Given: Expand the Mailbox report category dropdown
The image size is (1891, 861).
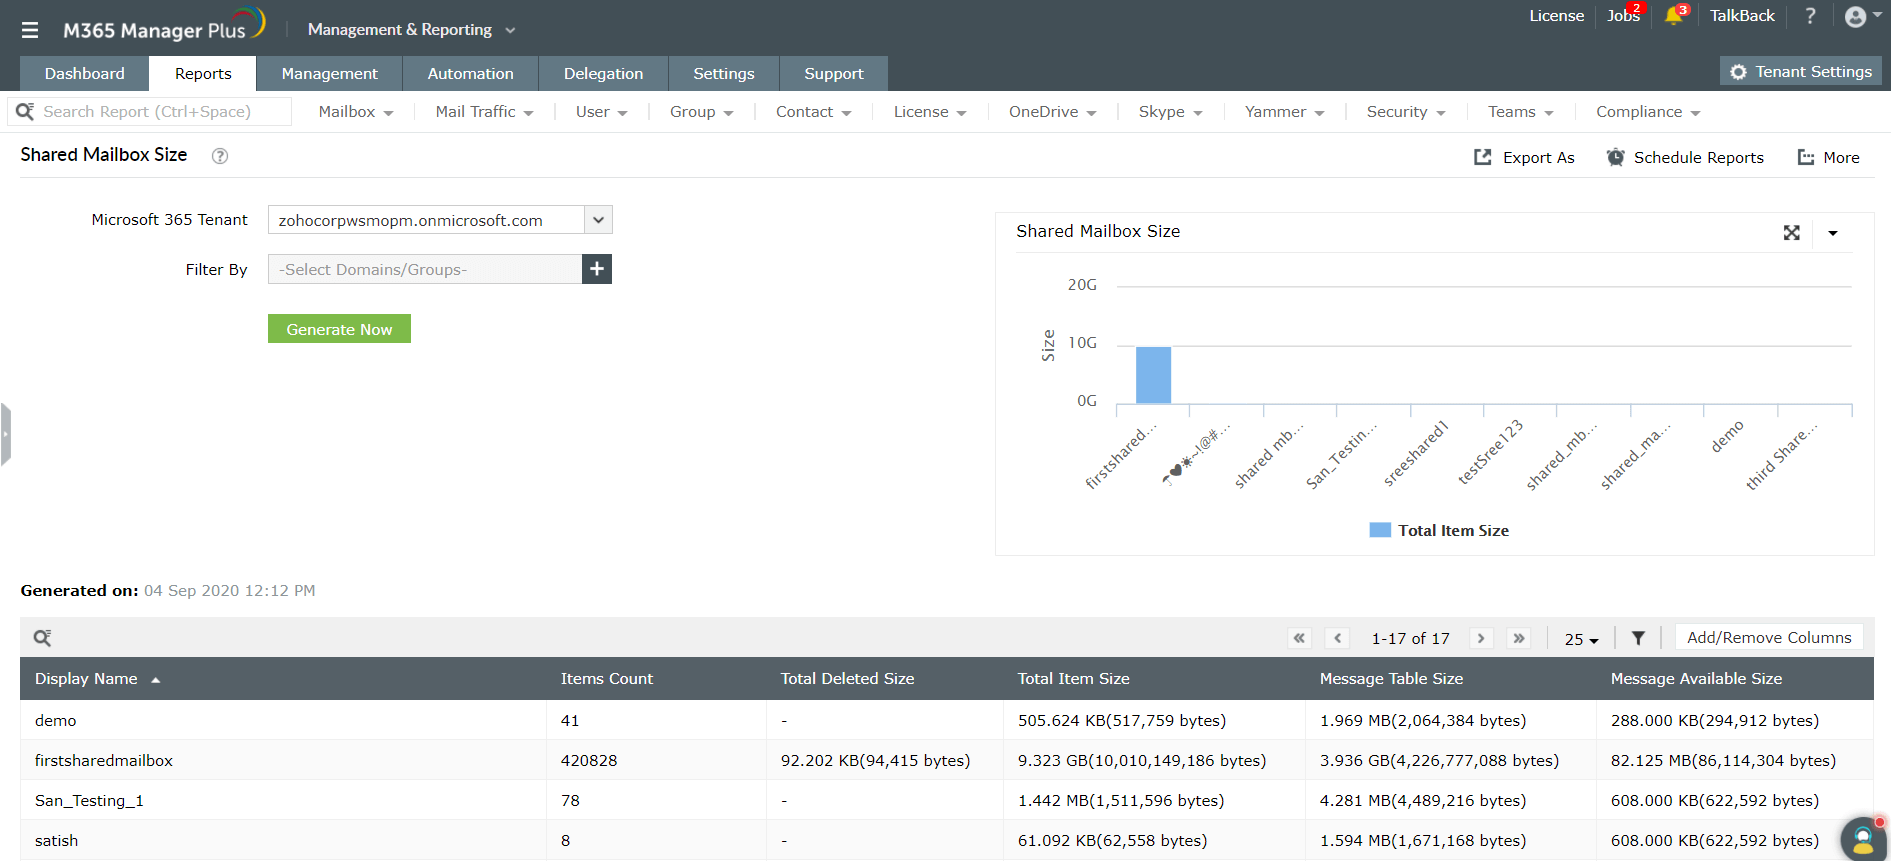Looking at the screenshot, I should (x=355, y=112).
